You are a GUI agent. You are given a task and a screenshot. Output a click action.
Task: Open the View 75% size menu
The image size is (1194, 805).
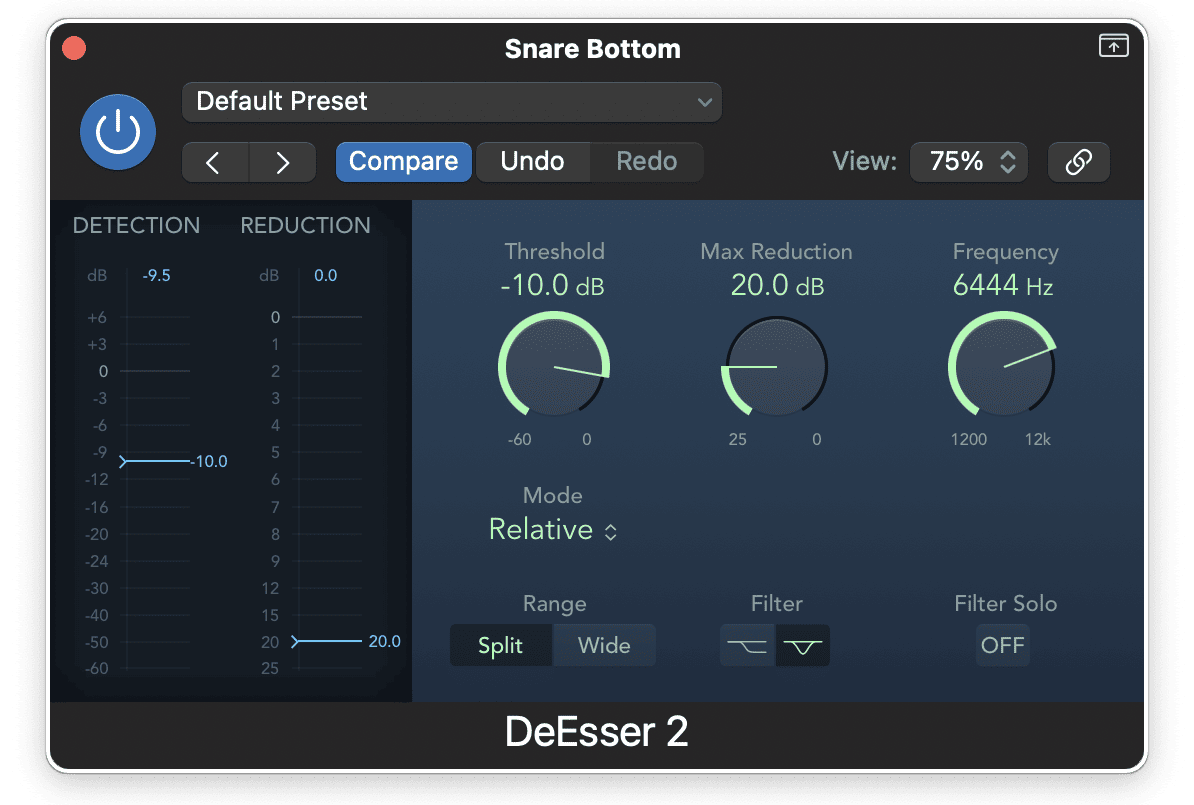pyautogui.click(x=969, y=161)
